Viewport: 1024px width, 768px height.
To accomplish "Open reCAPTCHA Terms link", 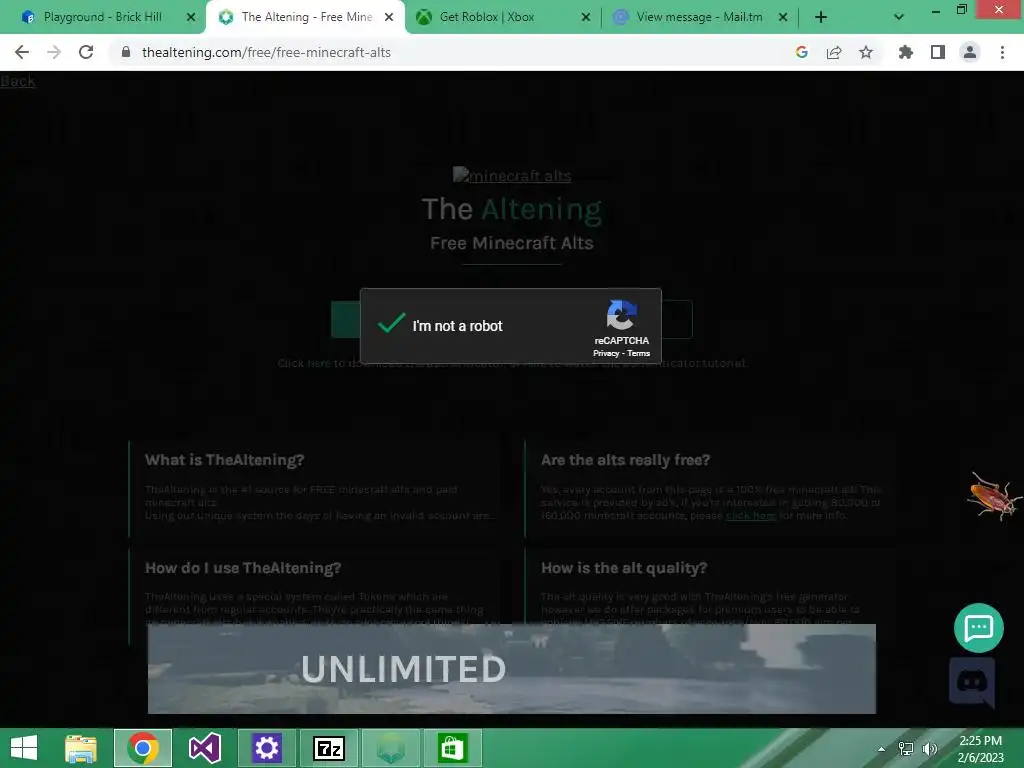I will 638,353.
